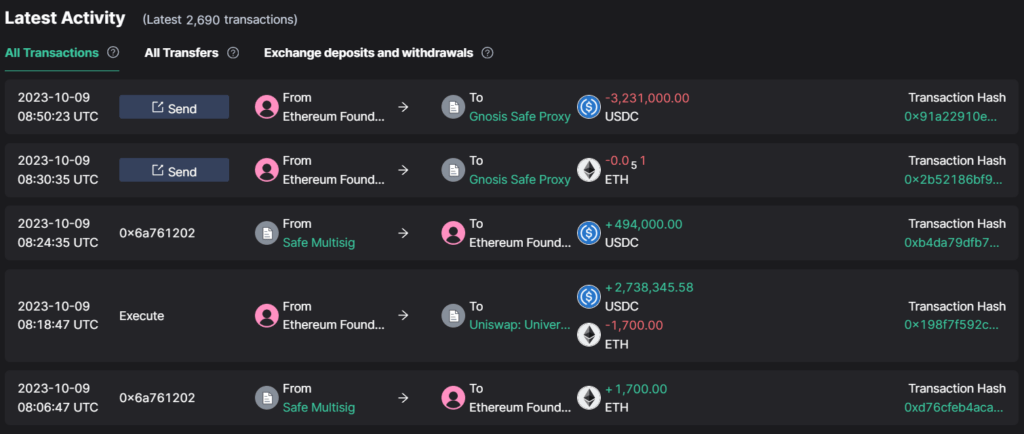This screenshot has width=1024, height=434.
Task: Open transaction hash 0x198f7f592c link
Action: 951,325
